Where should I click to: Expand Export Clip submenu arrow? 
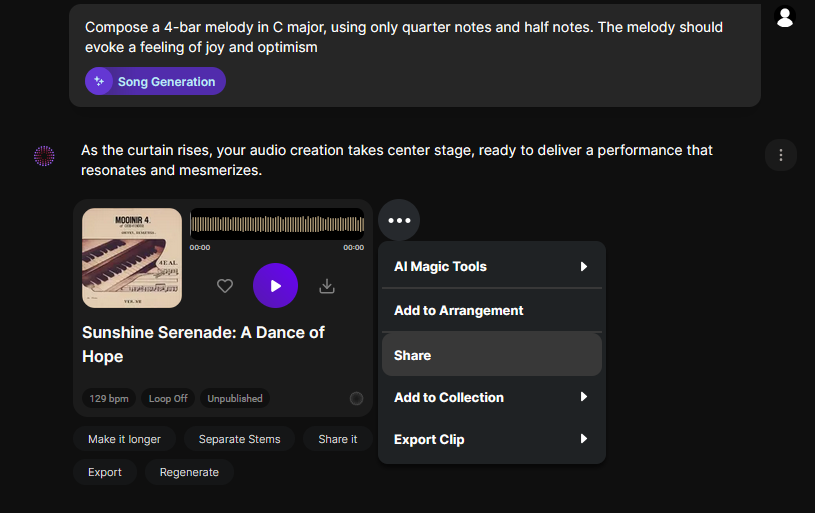(584, 439)
